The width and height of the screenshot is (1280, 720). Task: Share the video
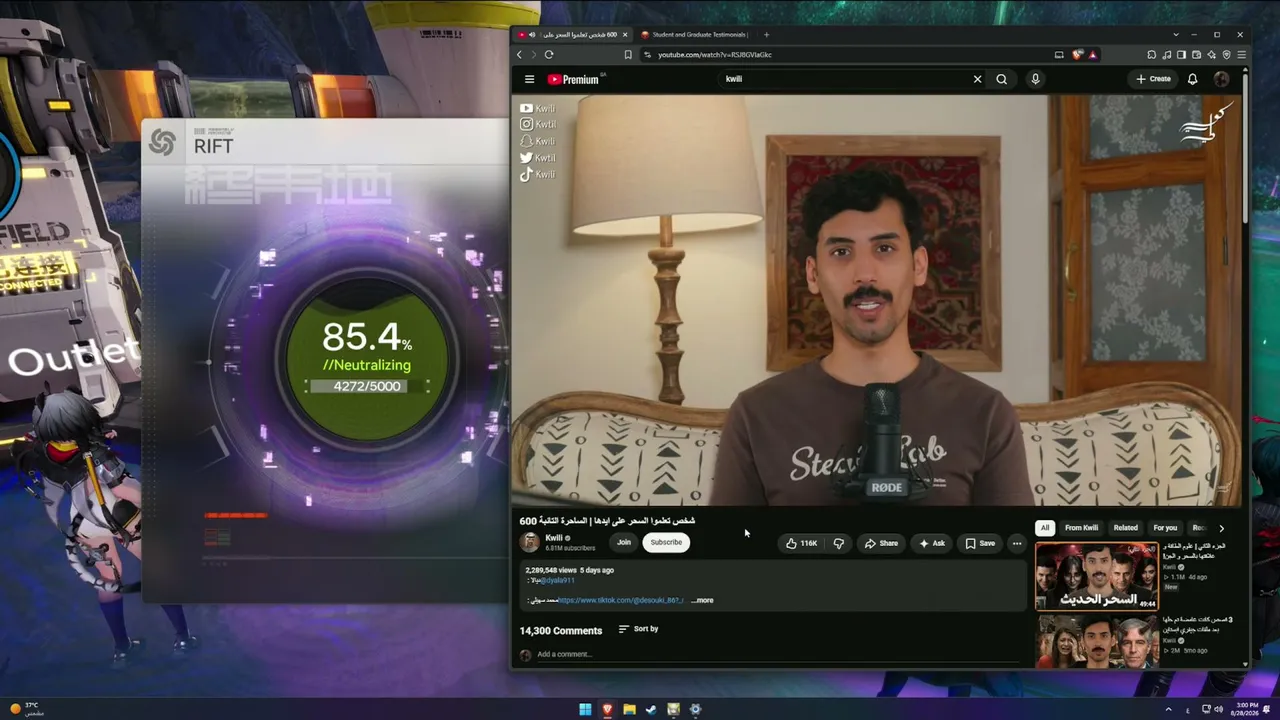point(881,543)
